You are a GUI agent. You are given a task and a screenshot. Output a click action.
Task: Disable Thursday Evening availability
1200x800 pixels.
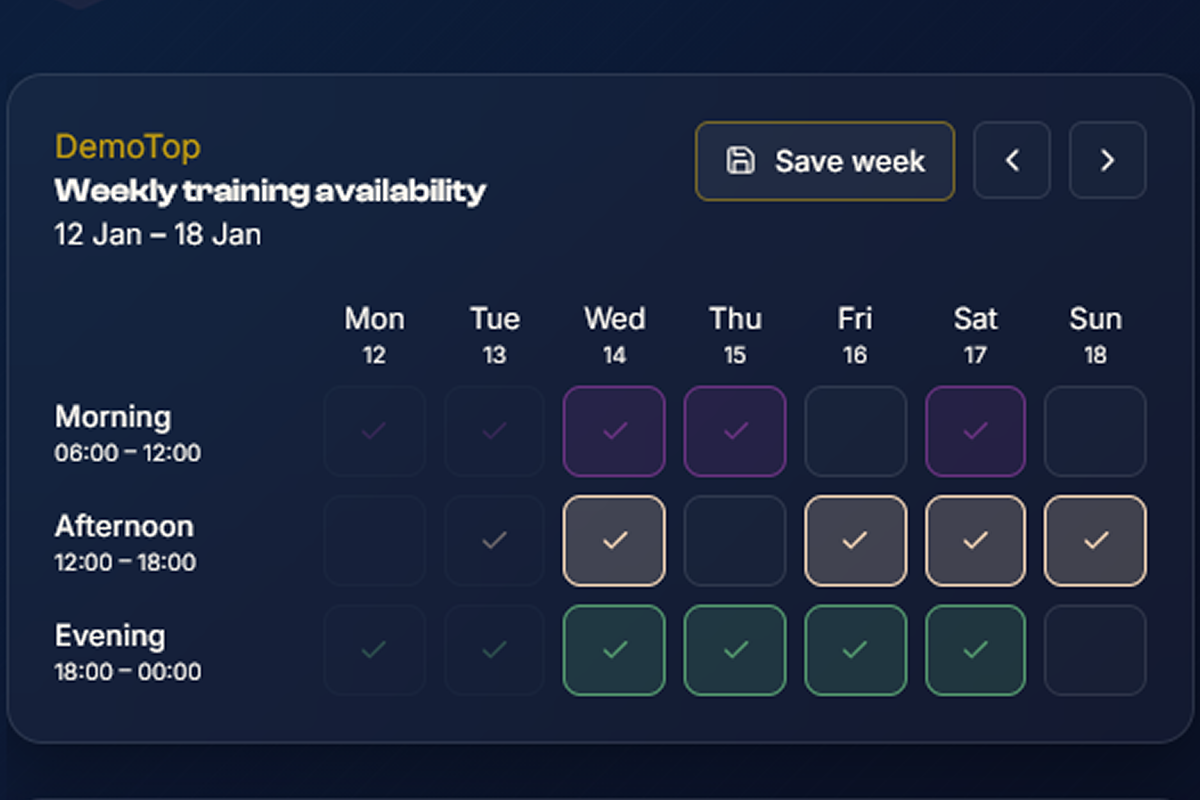click(734, 650)
